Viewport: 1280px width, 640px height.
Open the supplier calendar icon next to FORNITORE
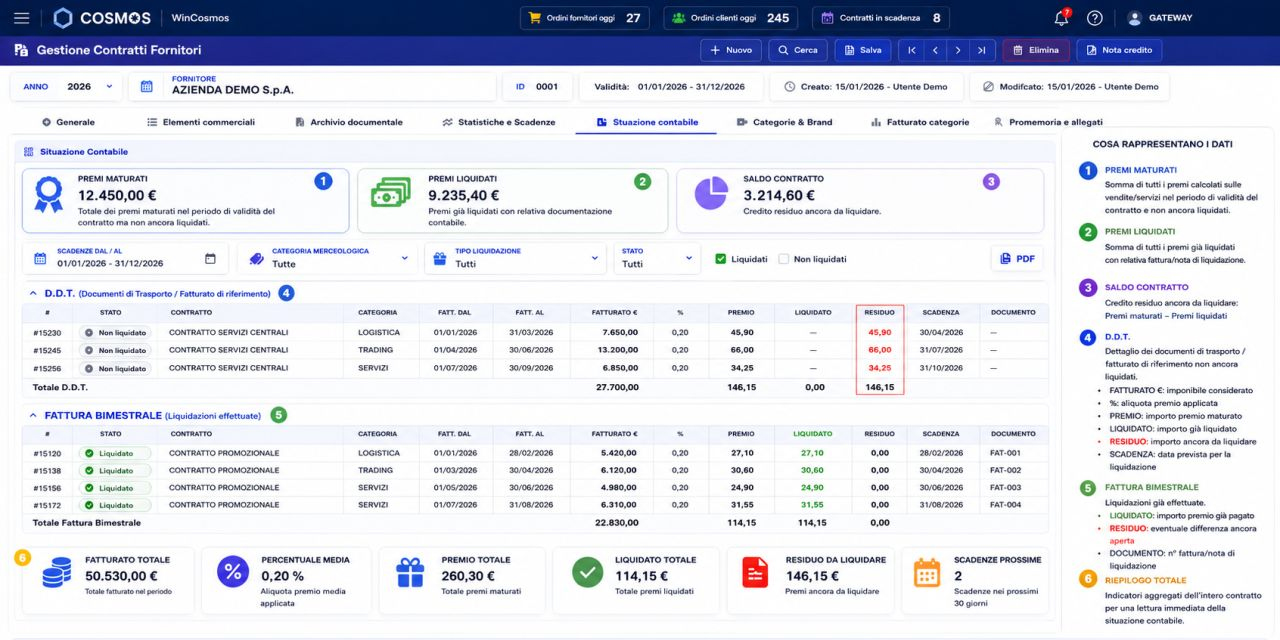(147, 87)
